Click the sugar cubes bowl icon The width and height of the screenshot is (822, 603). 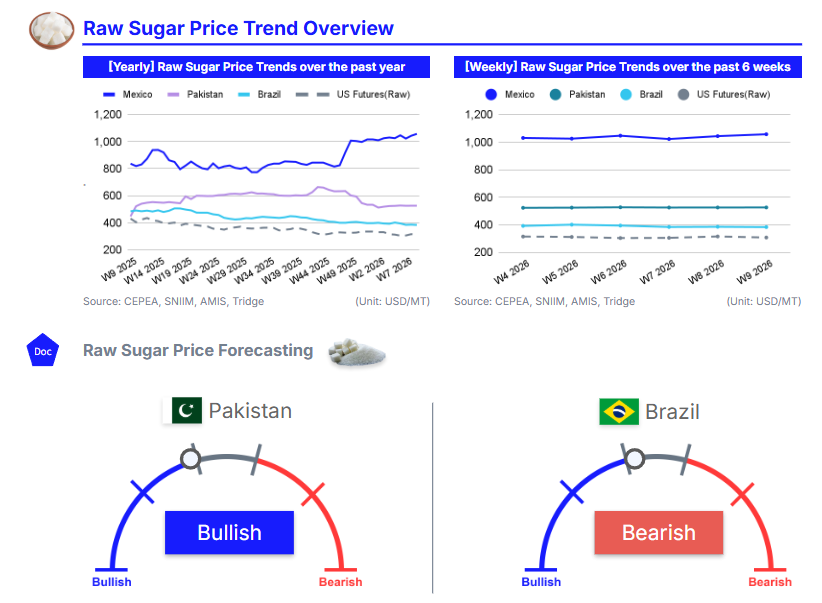[53, 29]
